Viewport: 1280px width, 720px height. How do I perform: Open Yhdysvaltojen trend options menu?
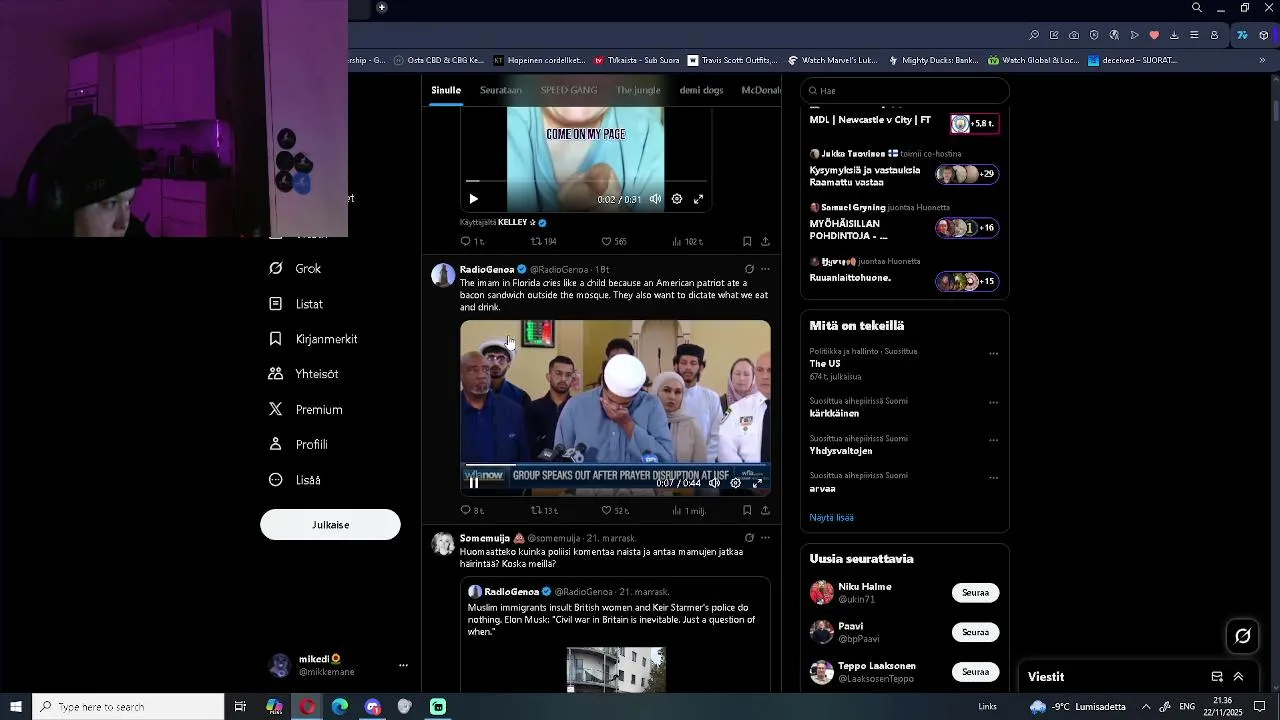pos(994,440)
